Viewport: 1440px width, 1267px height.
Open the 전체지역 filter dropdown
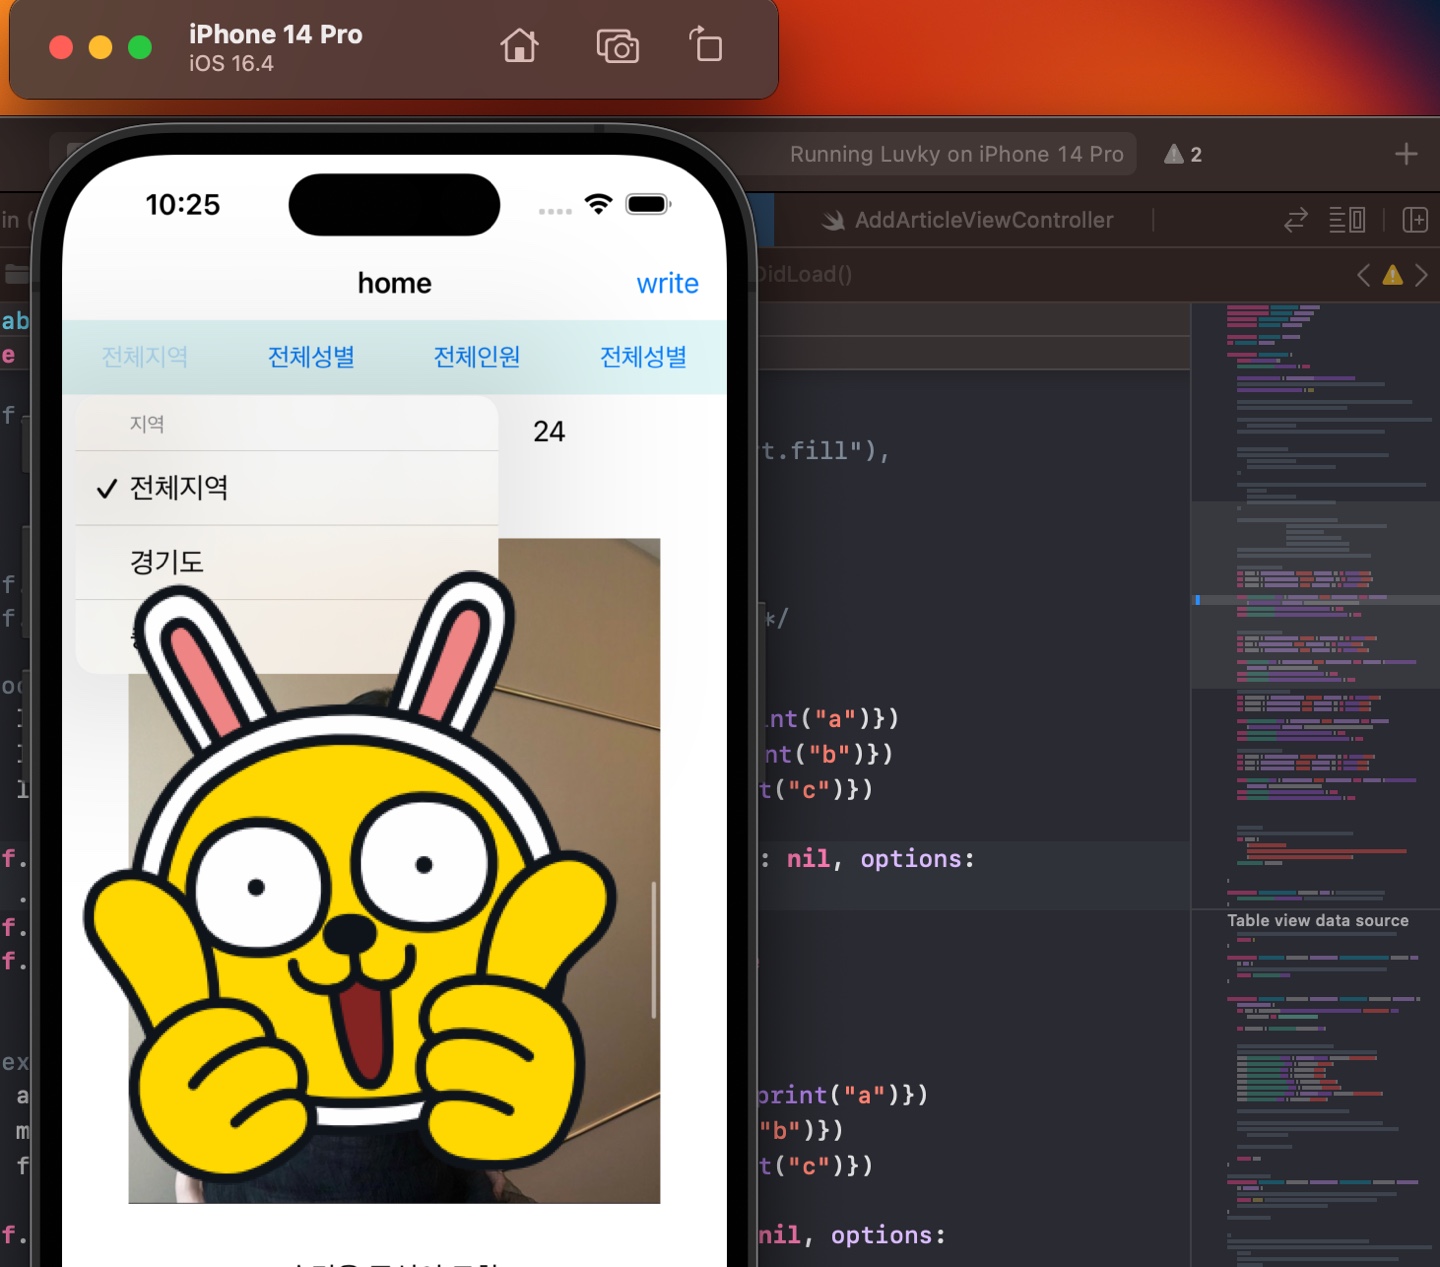point(145,357)
